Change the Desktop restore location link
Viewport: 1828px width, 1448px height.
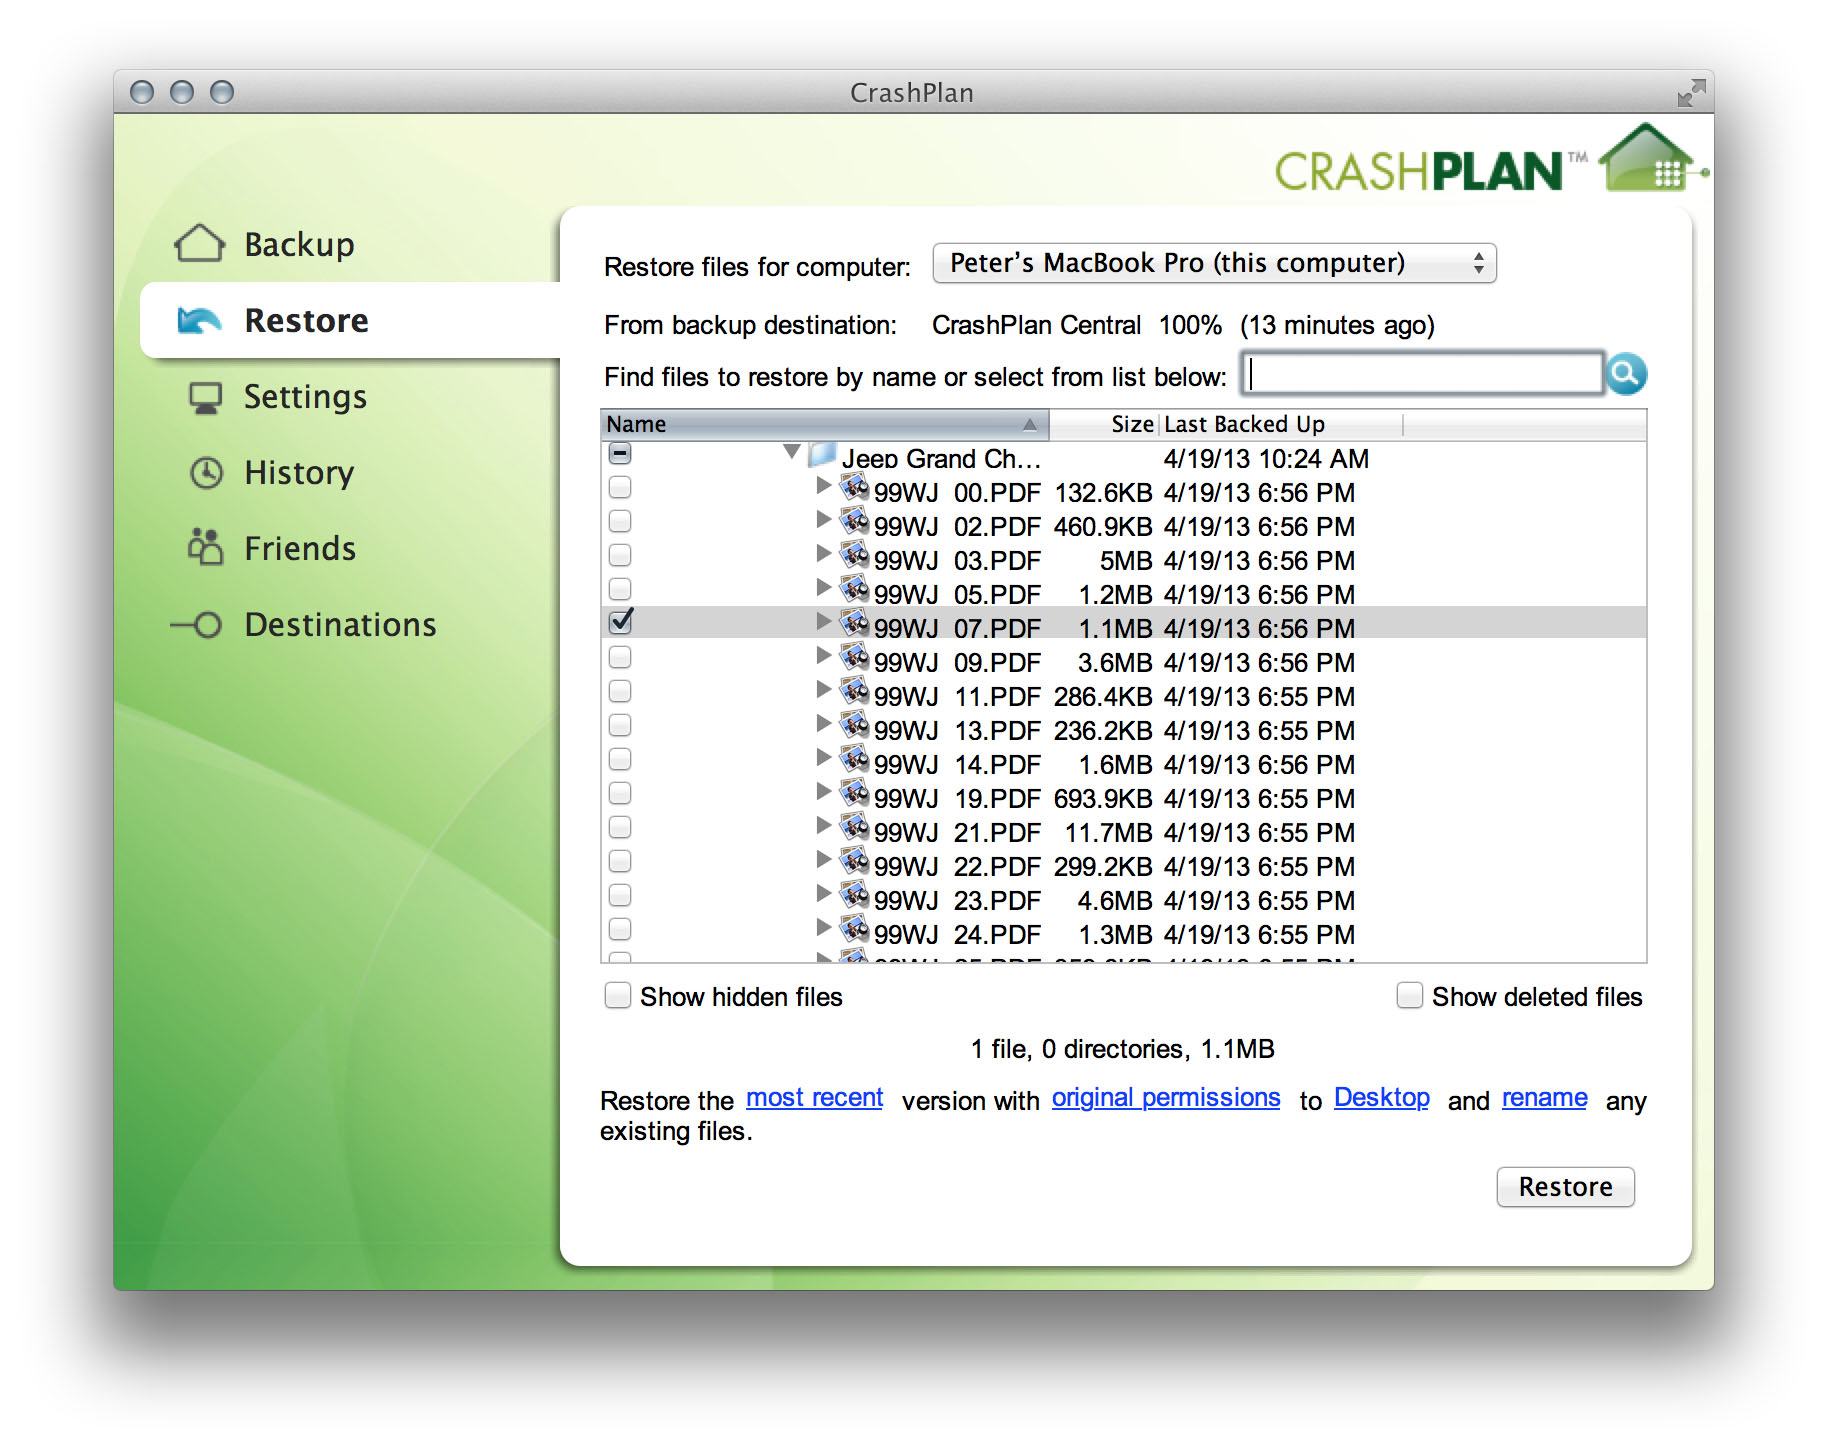pyautogui.click(x=1381, y=1098)
